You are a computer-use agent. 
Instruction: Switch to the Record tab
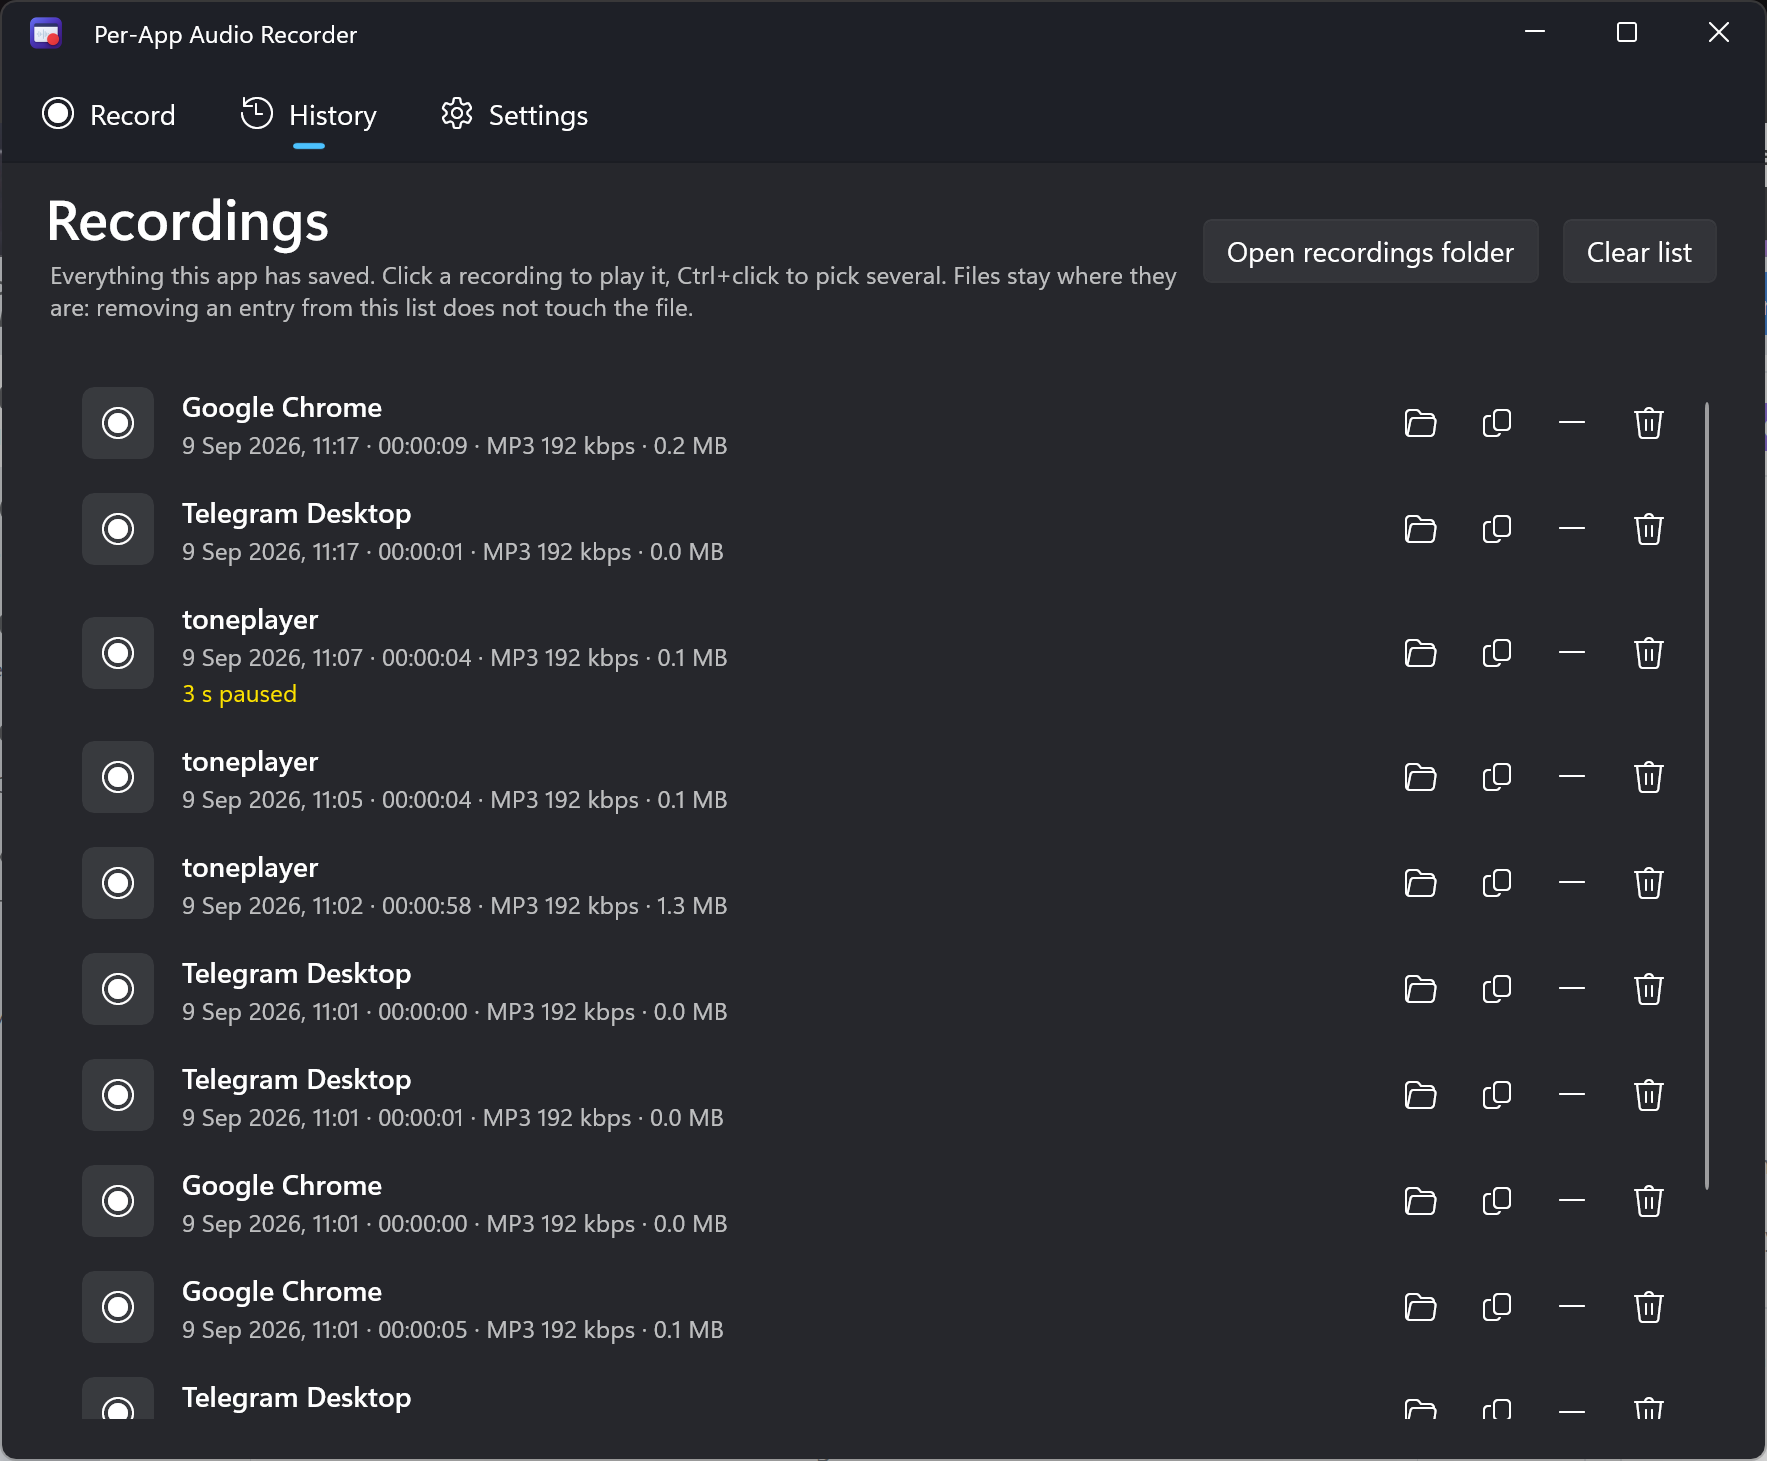coord(109,115)
